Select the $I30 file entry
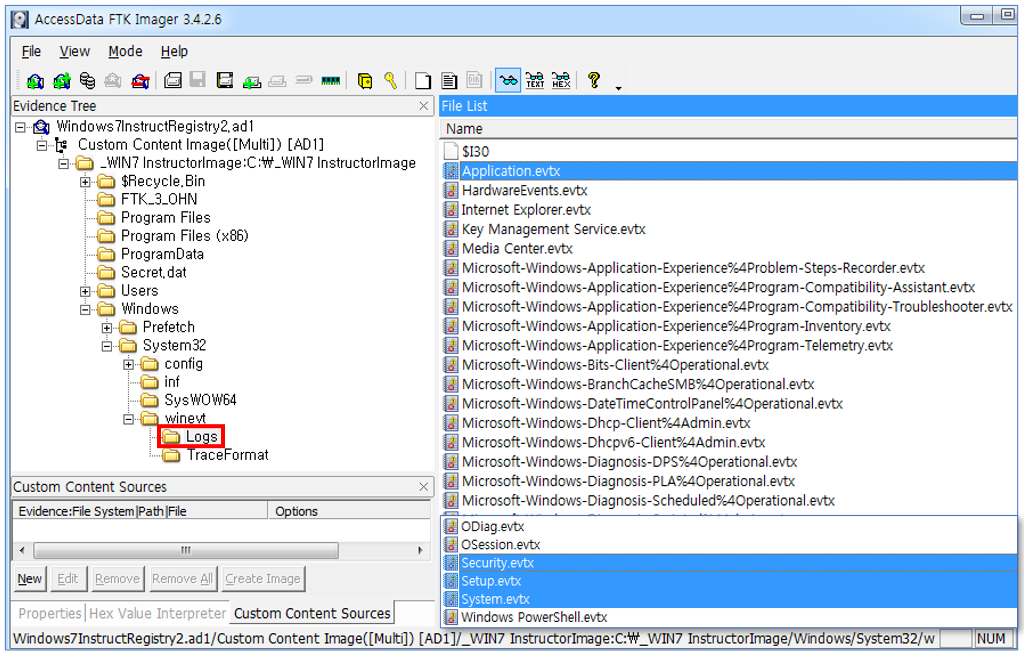1024x654 pixels. pos(475,152)
